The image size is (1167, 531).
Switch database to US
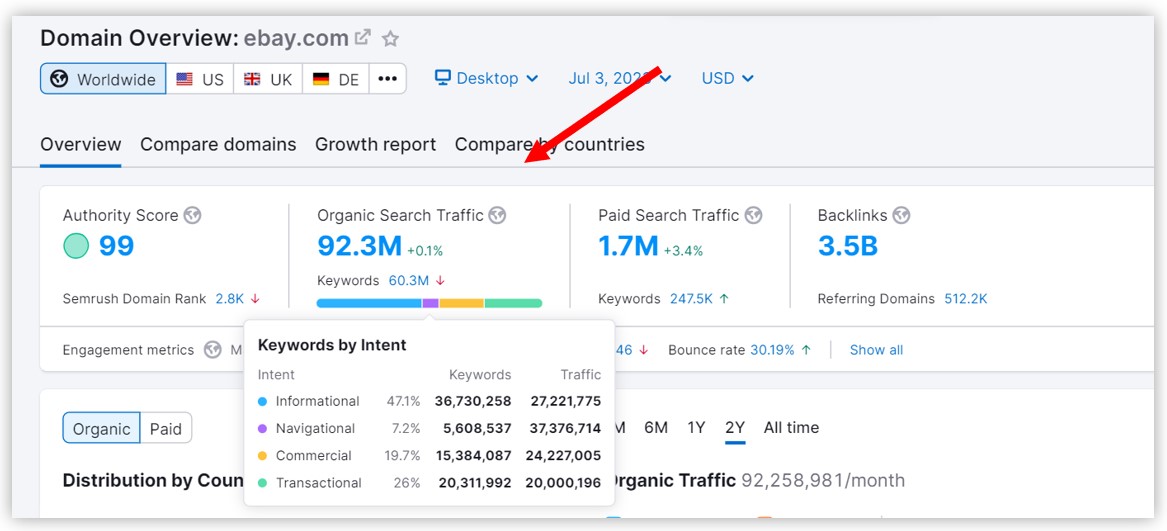pos(199,79)
